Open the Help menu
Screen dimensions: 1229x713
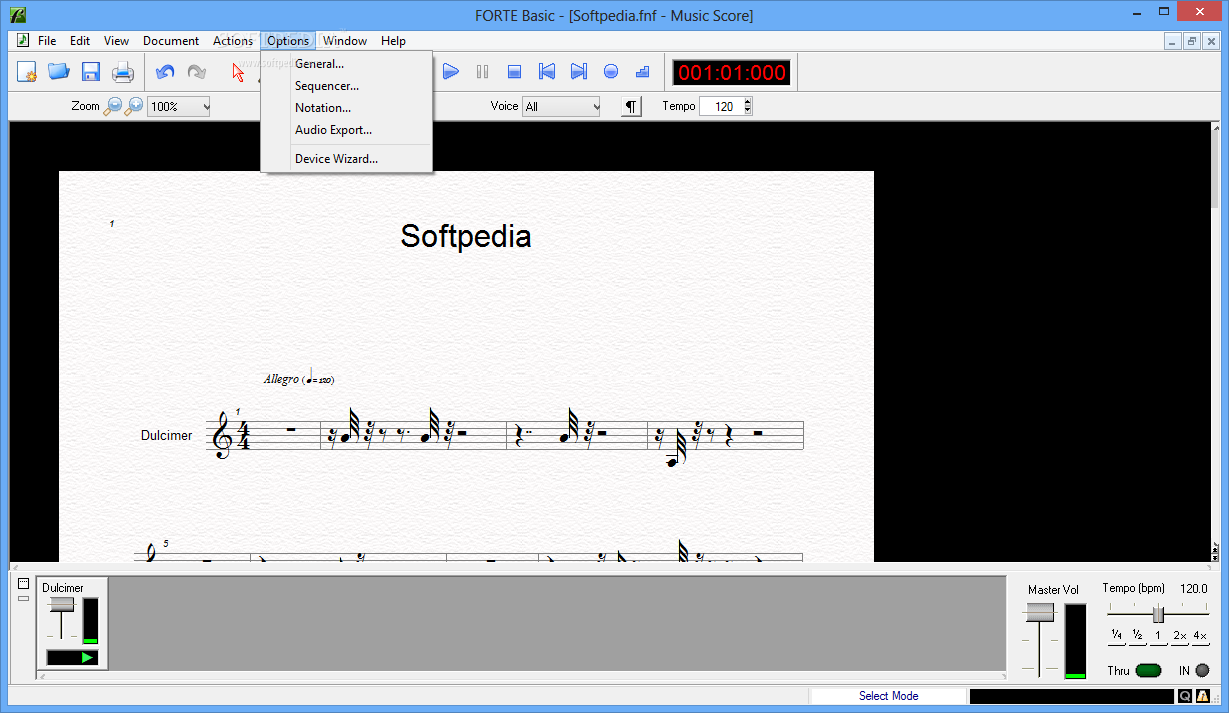(x=393, y=41)
